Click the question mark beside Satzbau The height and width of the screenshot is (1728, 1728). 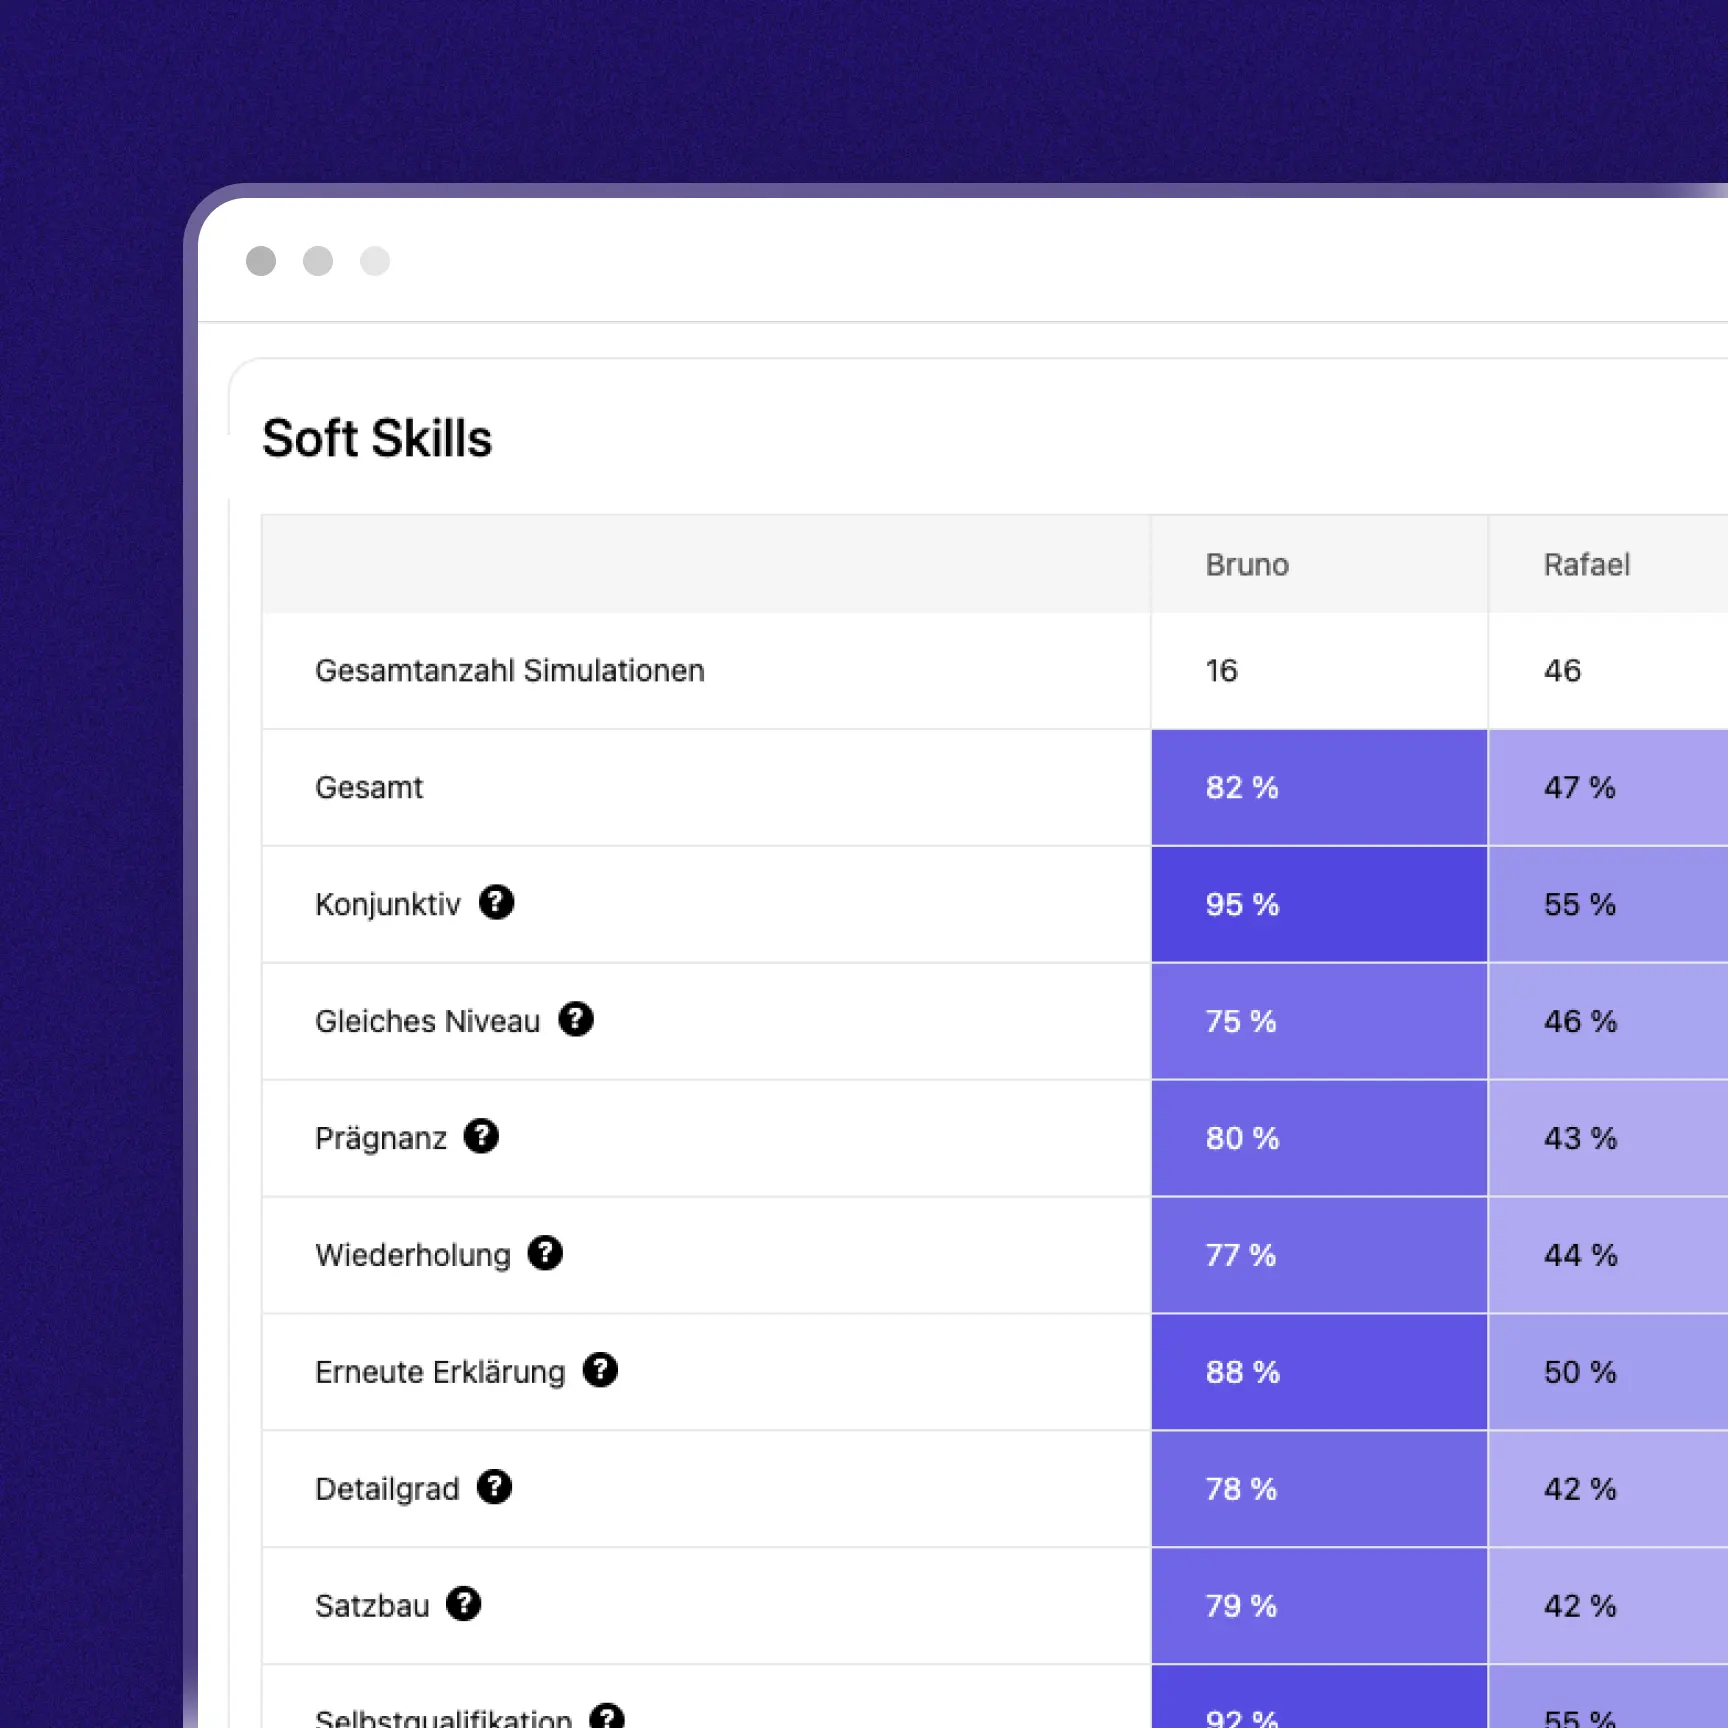point(463,1604)
